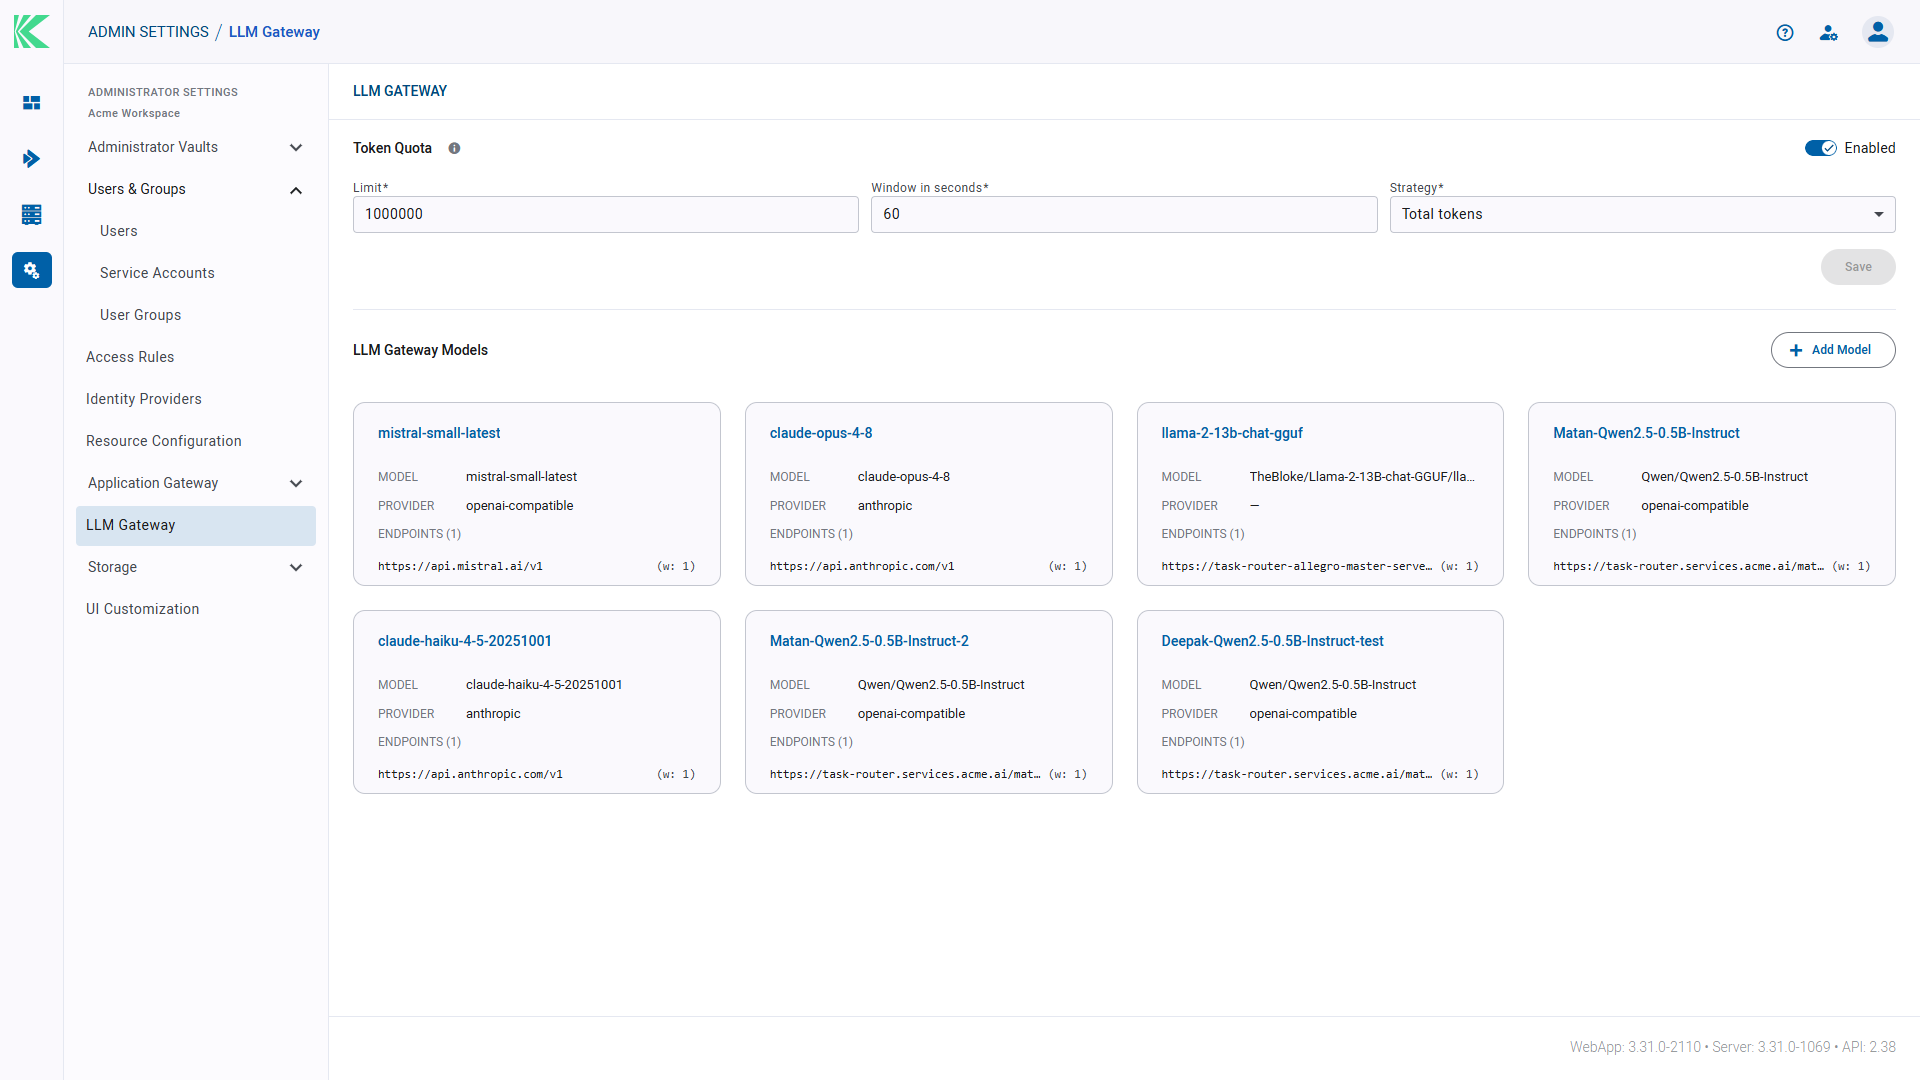Open the llama-2-13b-chat-gguf model card
1920x1080 pixels.
click(1320, 494)
